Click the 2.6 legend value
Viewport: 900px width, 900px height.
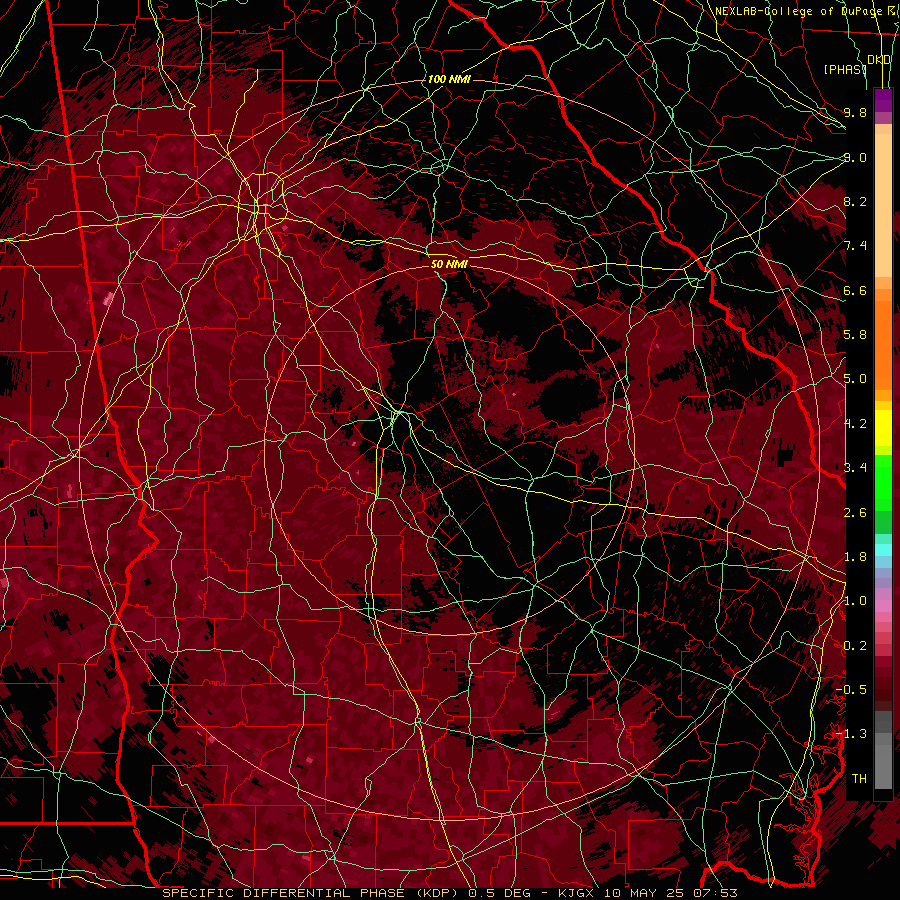point(855,513)
